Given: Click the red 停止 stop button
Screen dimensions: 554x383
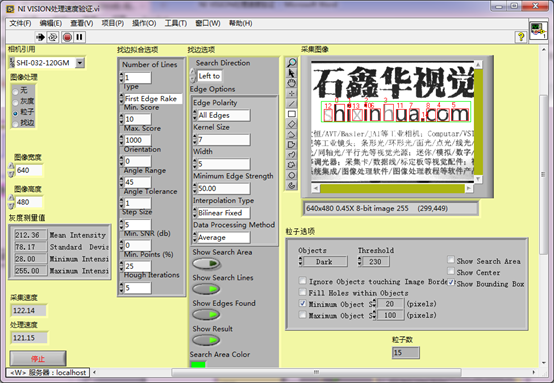Looking at the screenshot, I should tap(38, 358).
